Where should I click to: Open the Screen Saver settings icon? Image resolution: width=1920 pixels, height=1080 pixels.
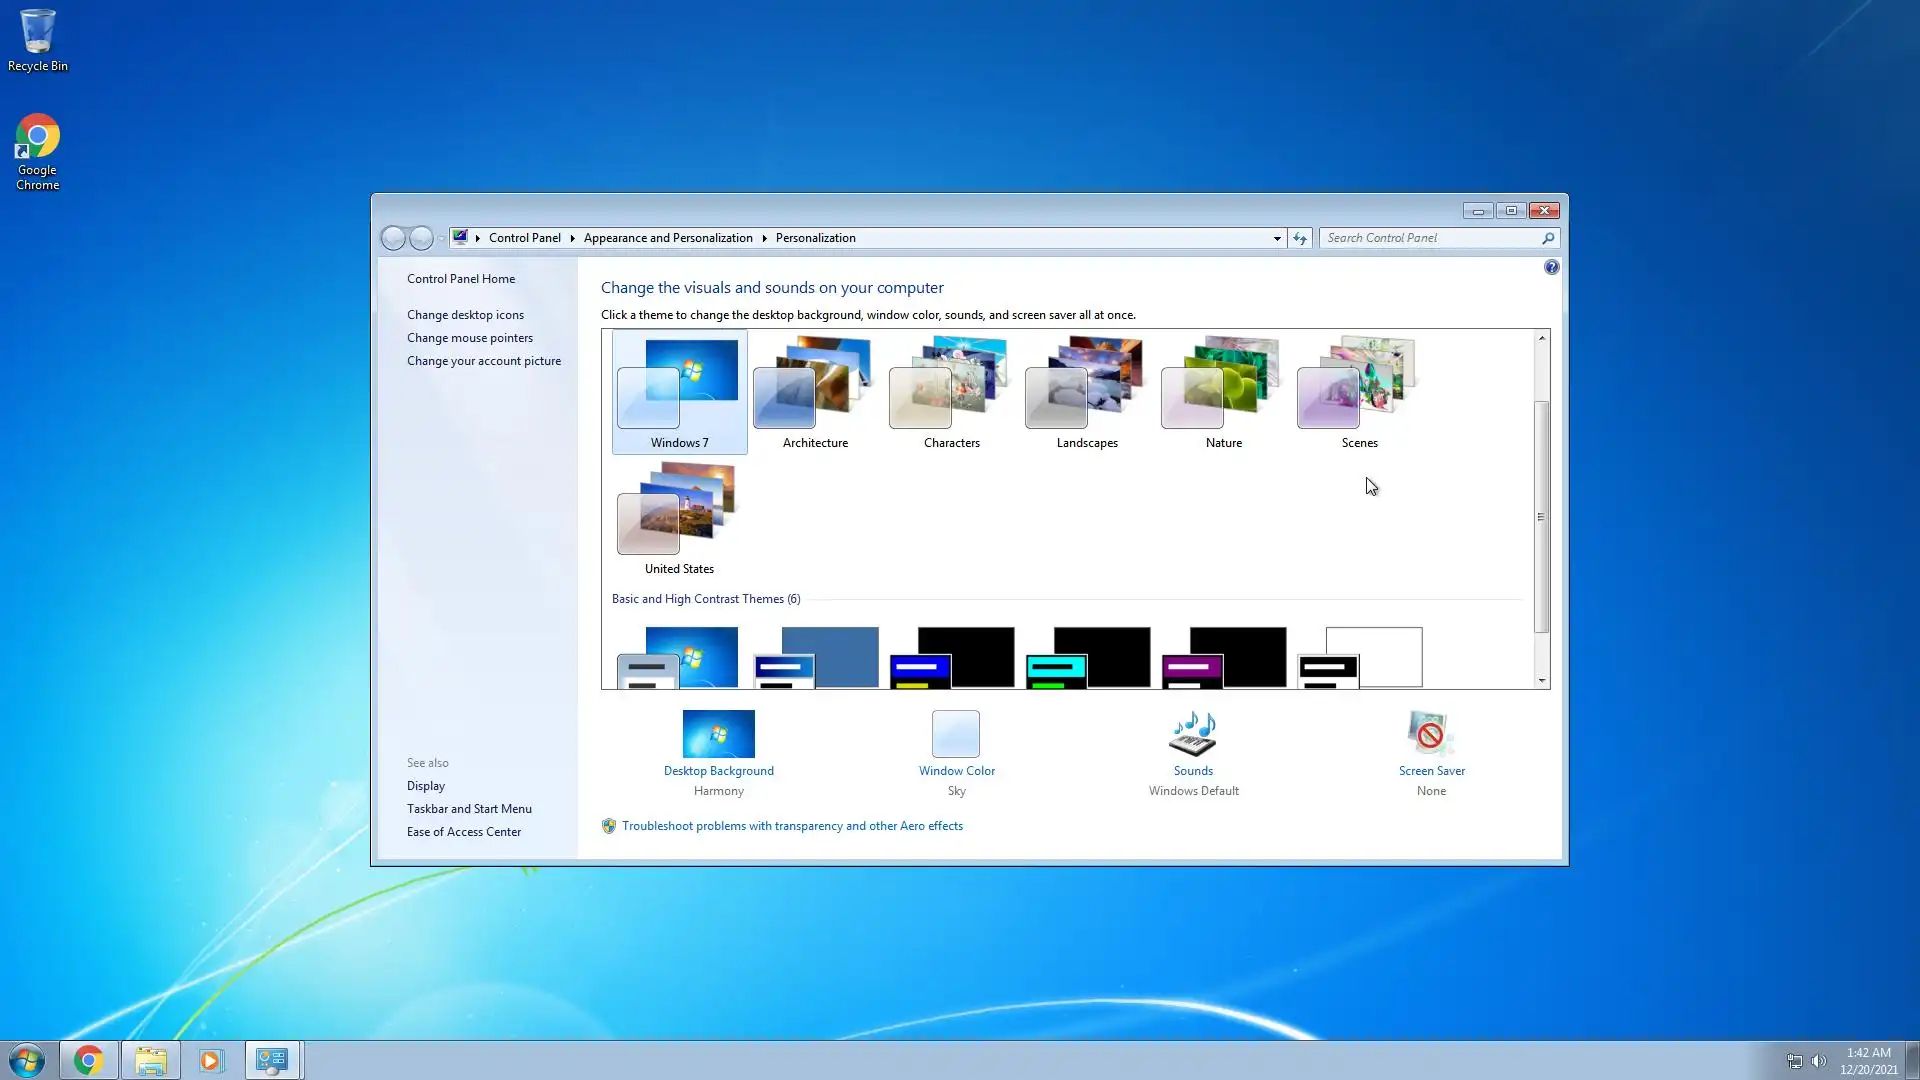(x=1430, y=734)
